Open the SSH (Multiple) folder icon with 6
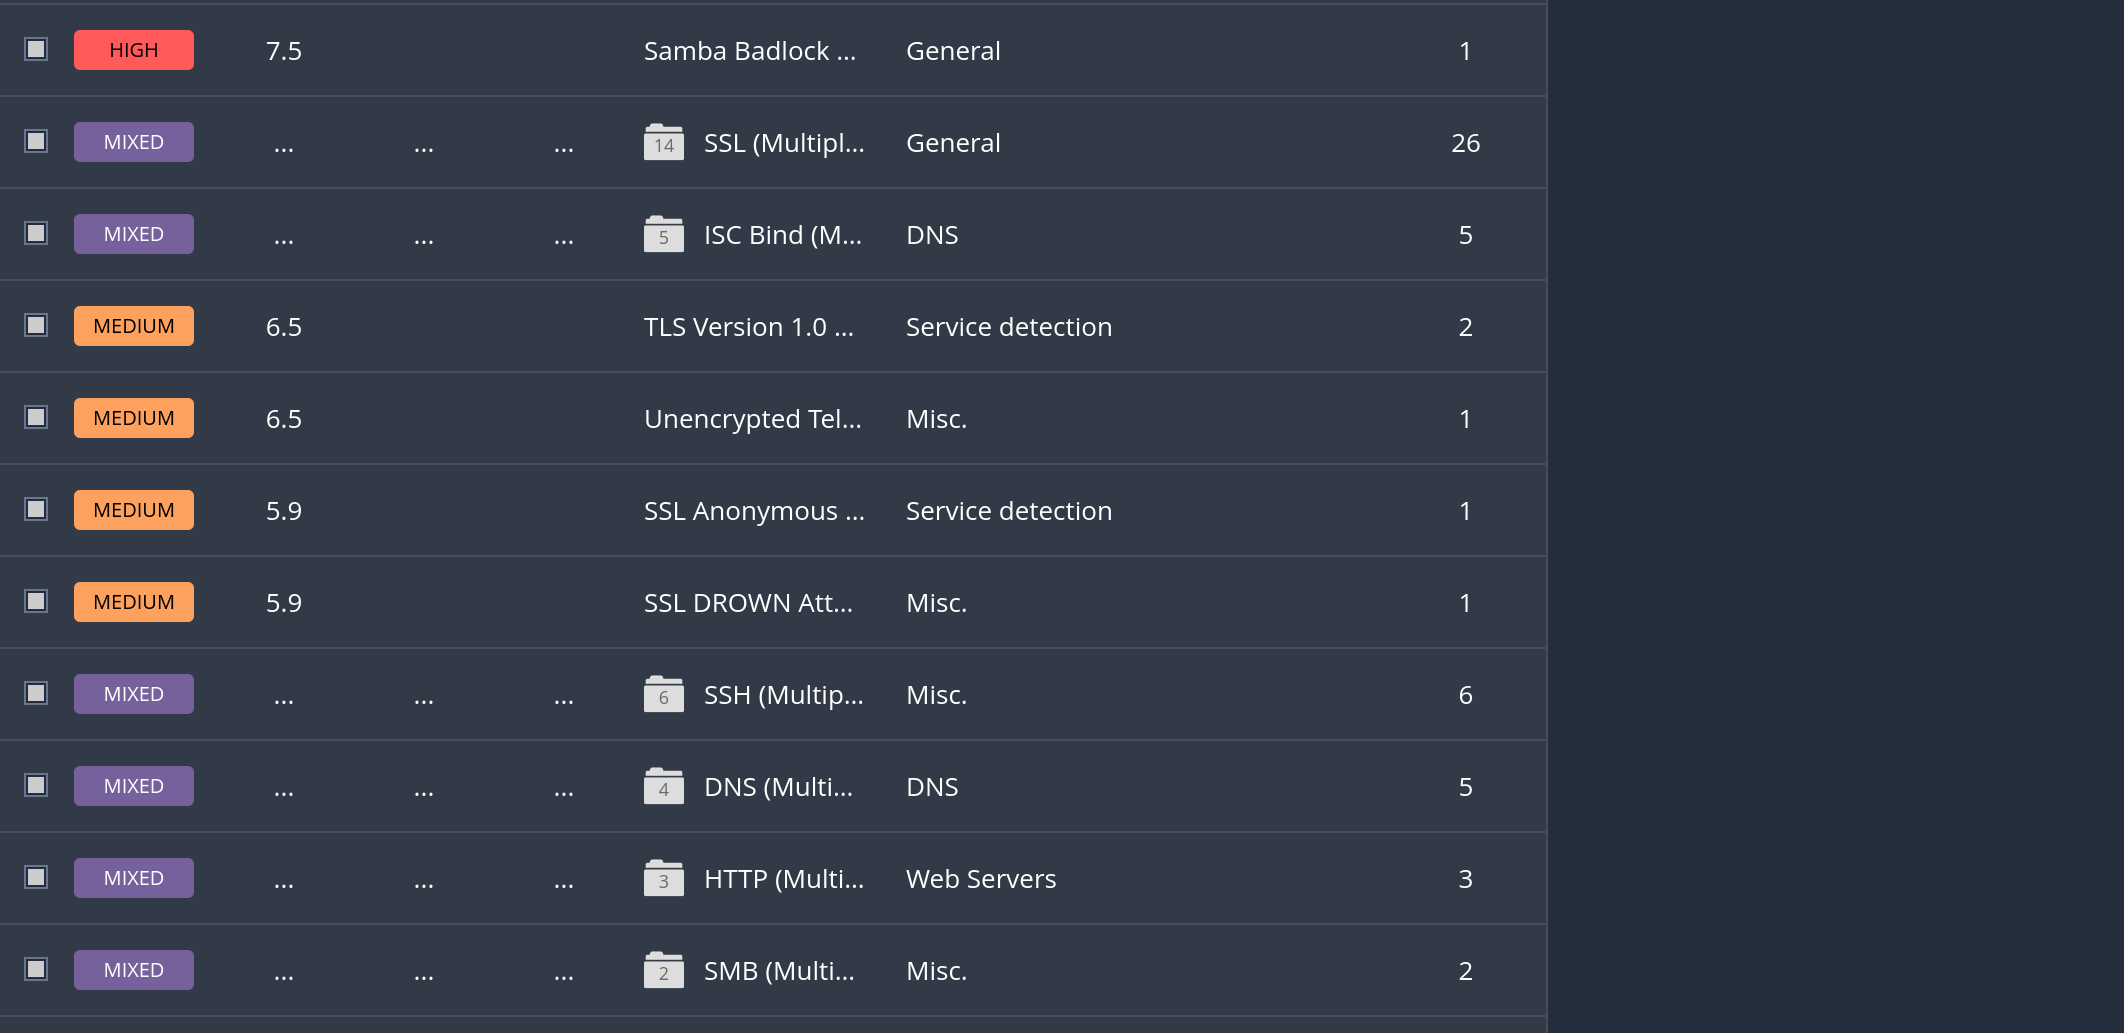The image size is (2124, 1033). click(663, 695)
